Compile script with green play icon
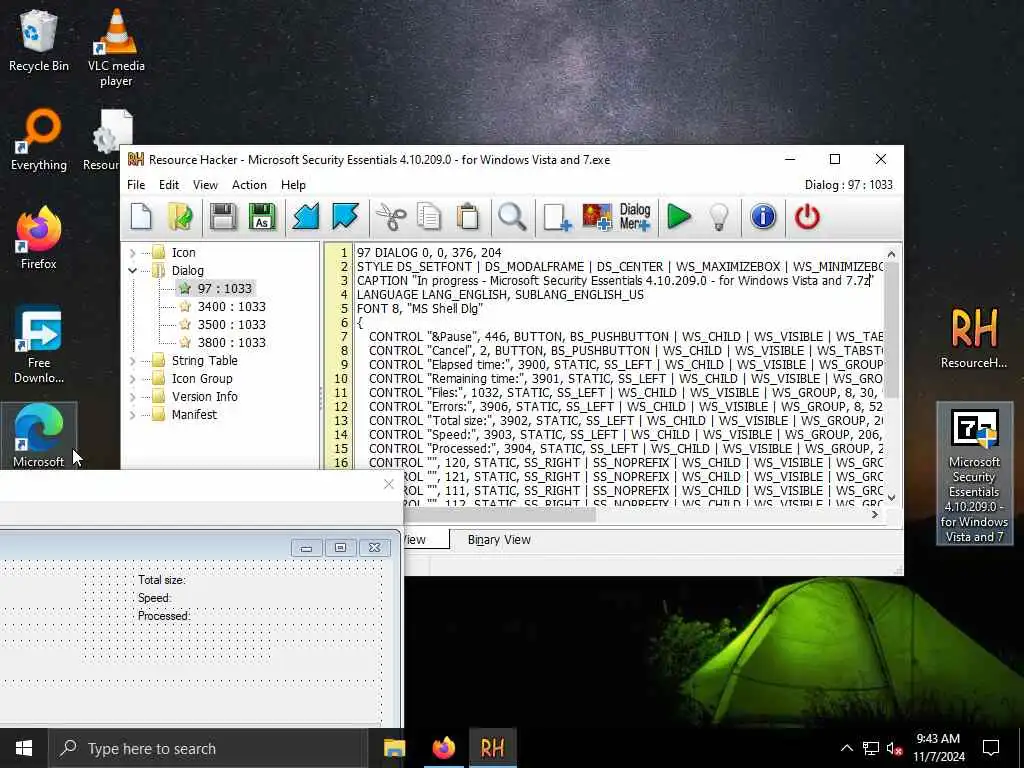Screen dimensions: 1024x768 coord(679,217)
